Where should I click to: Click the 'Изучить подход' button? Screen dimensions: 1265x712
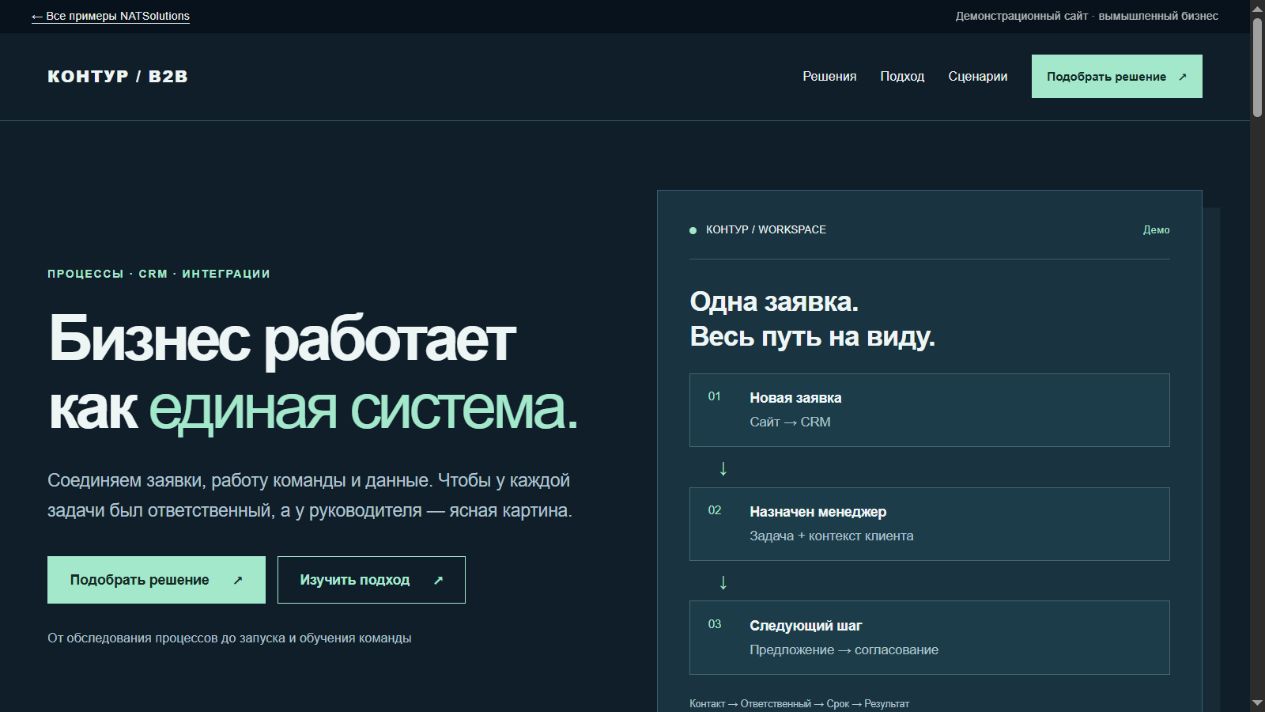(x=371, y=580)
